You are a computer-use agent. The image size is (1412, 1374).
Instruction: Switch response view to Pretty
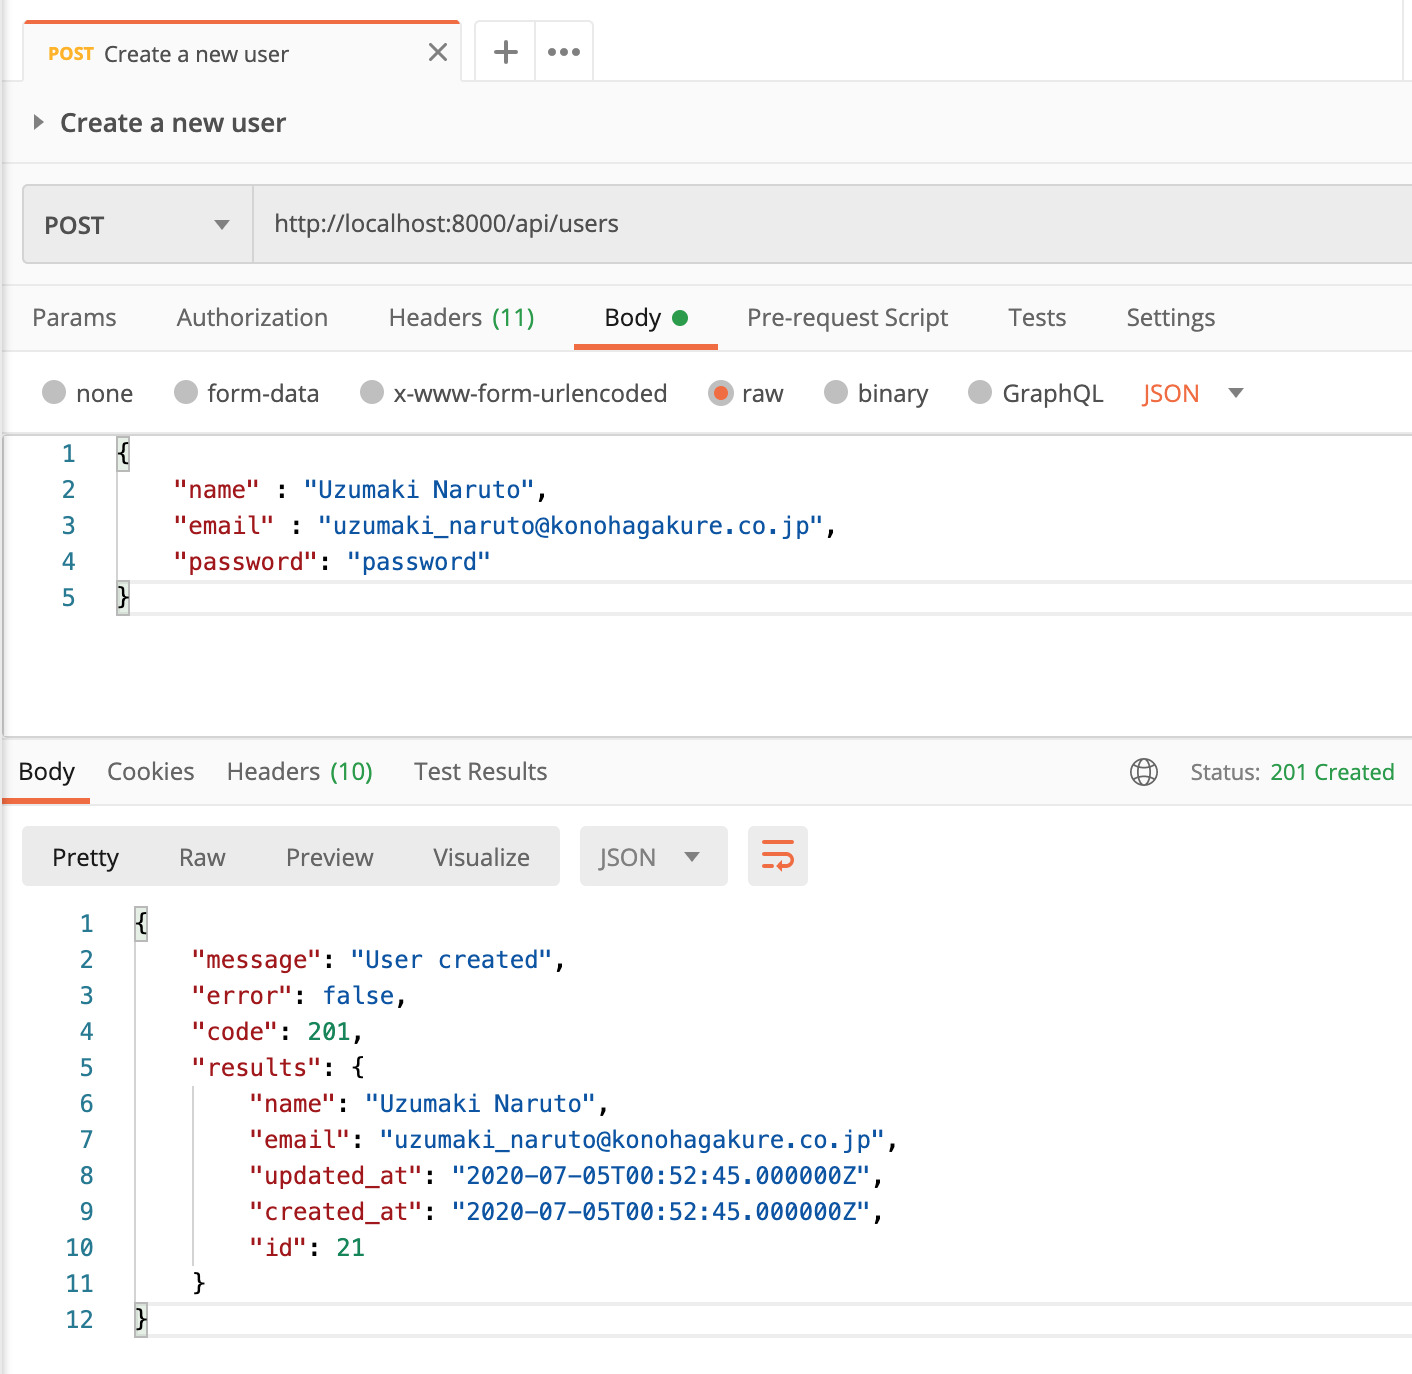pyautogui.click(x=85, y=858)
